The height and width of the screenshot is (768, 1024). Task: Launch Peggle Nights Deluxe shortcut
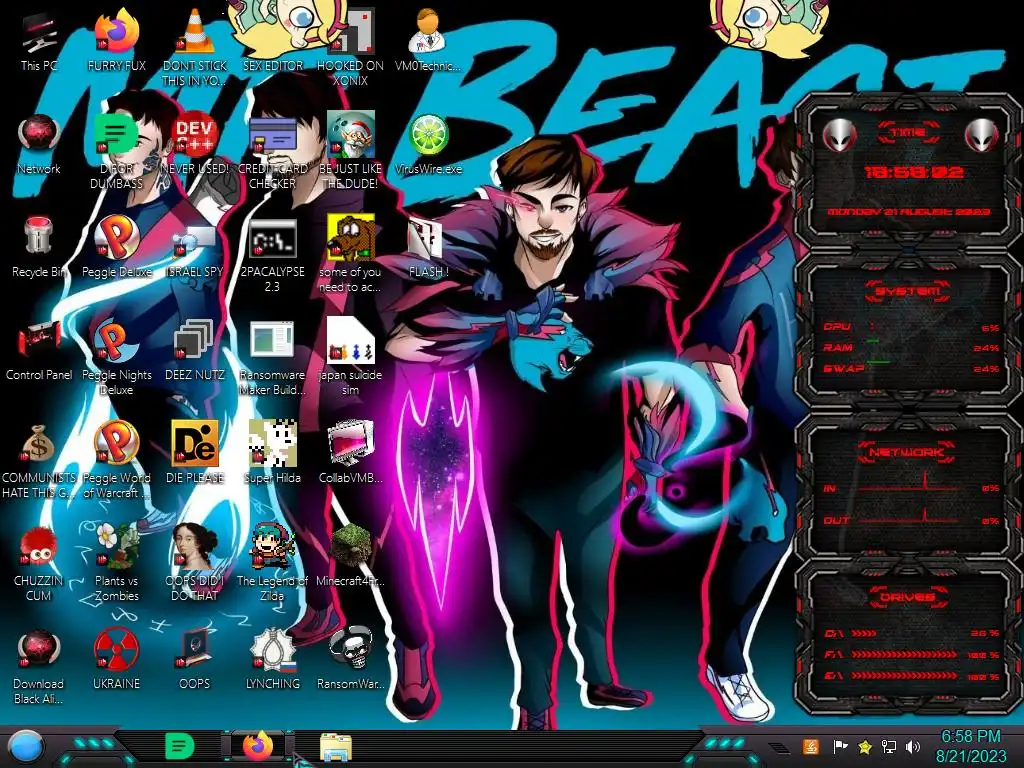(116, 356)
